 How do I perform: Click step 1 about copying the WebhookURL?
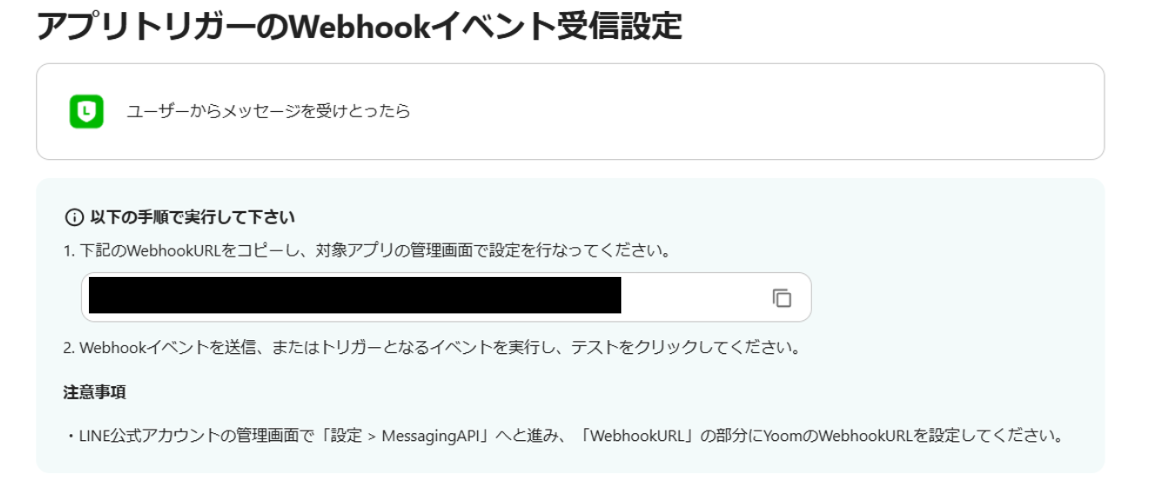366,251
